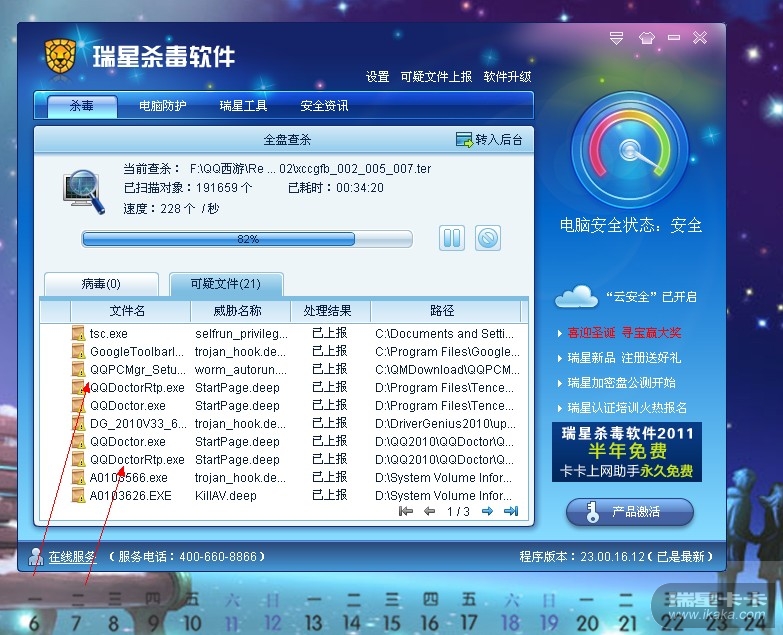Screen dimensions: 783x635
Task: Open 喜迎圣诞 寻宝赢大奖 news link
Action: tap(624, 332)
